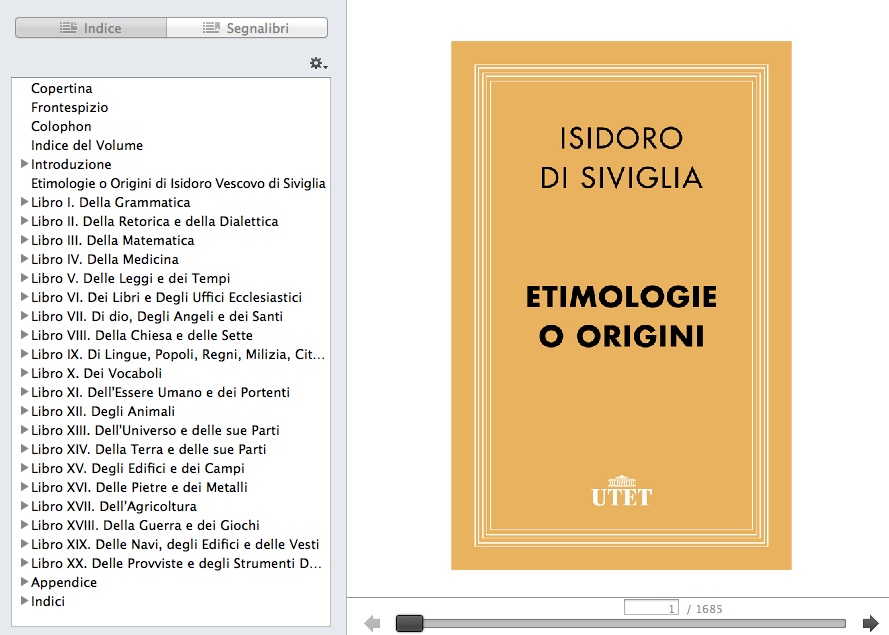
Task: Go to next page arrow
Action: (x=870, y=624)
